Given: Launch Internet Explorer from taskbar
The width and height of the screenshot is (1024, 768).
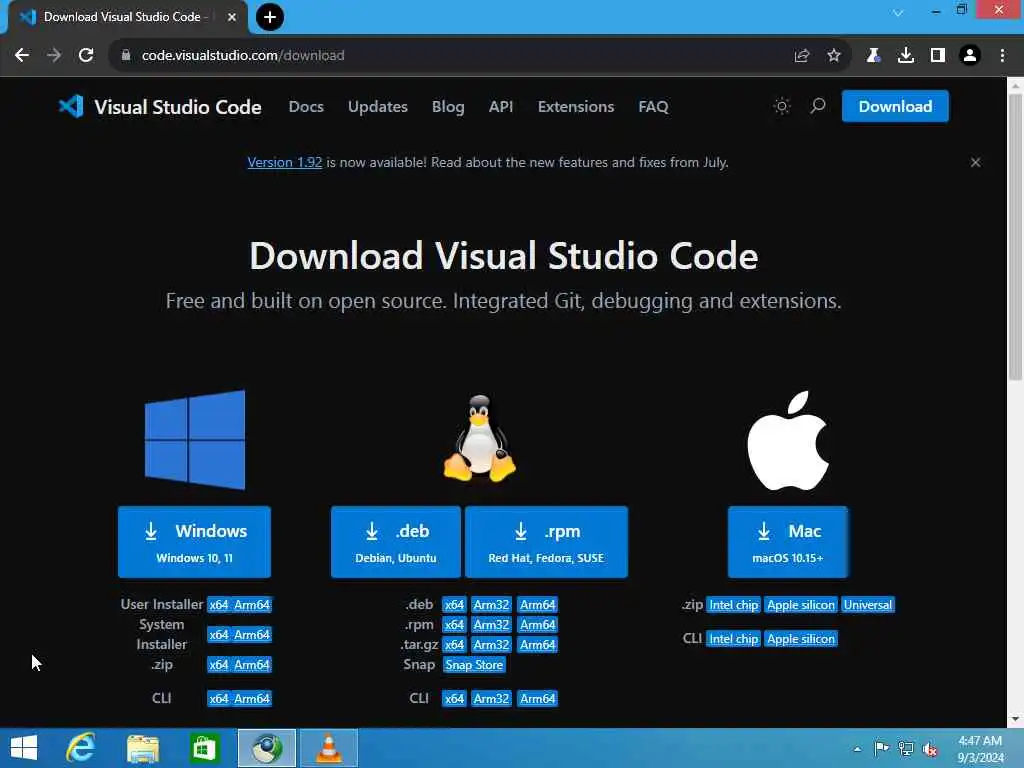Looking at the screenshot, I should coord(81,748).
